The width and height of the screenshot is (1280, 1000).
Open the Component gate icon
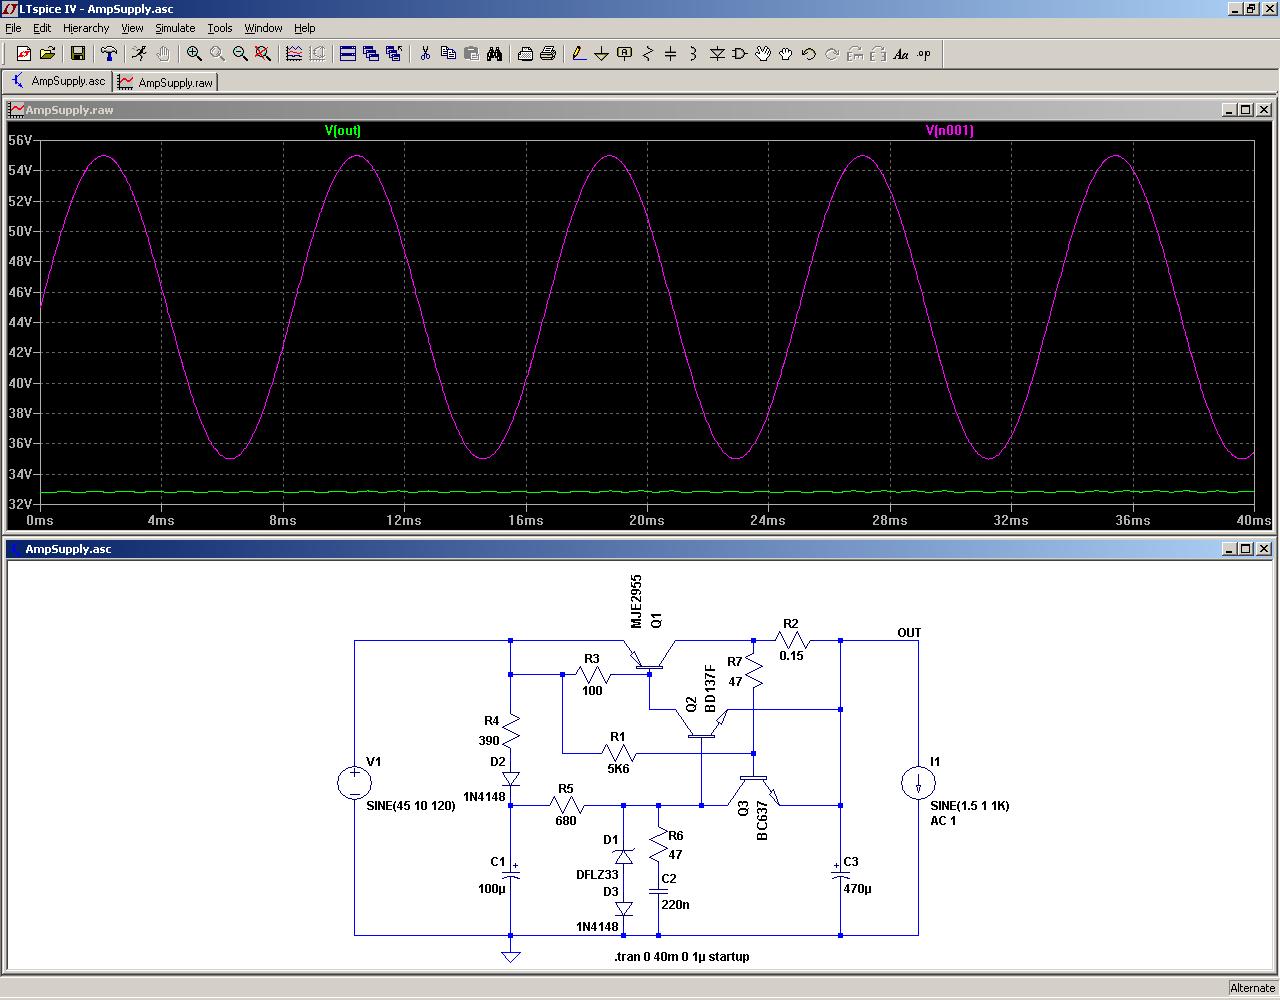[740, 54]
